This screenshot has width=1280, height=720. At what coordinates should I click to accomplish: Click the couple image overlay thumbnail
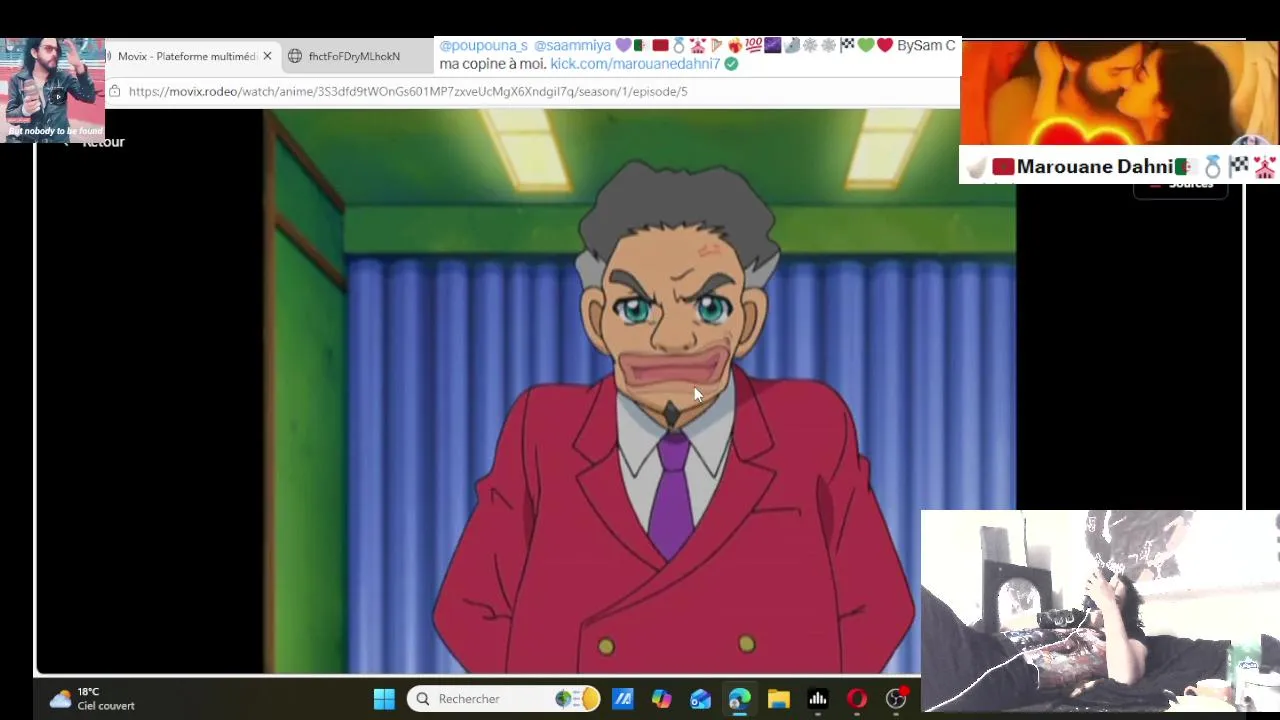1119,93
